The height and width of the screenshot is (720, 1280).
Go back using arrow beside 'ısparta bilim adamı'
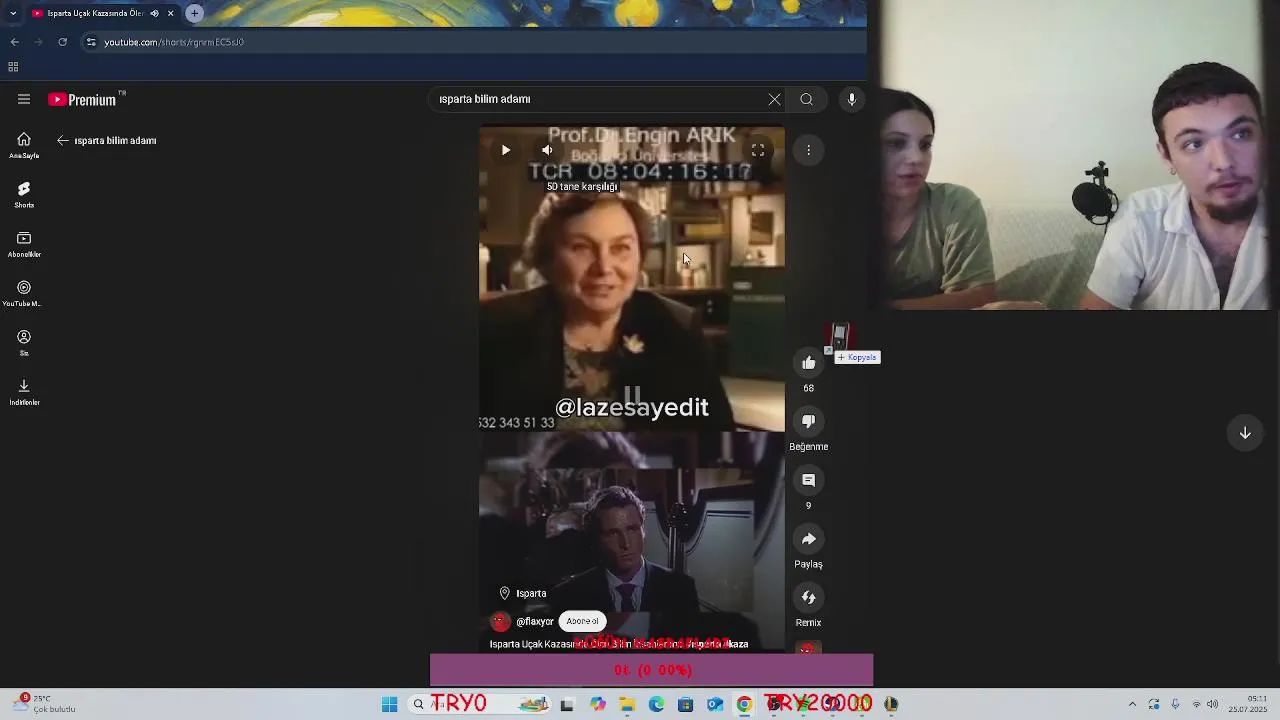[x=63, y=140]
